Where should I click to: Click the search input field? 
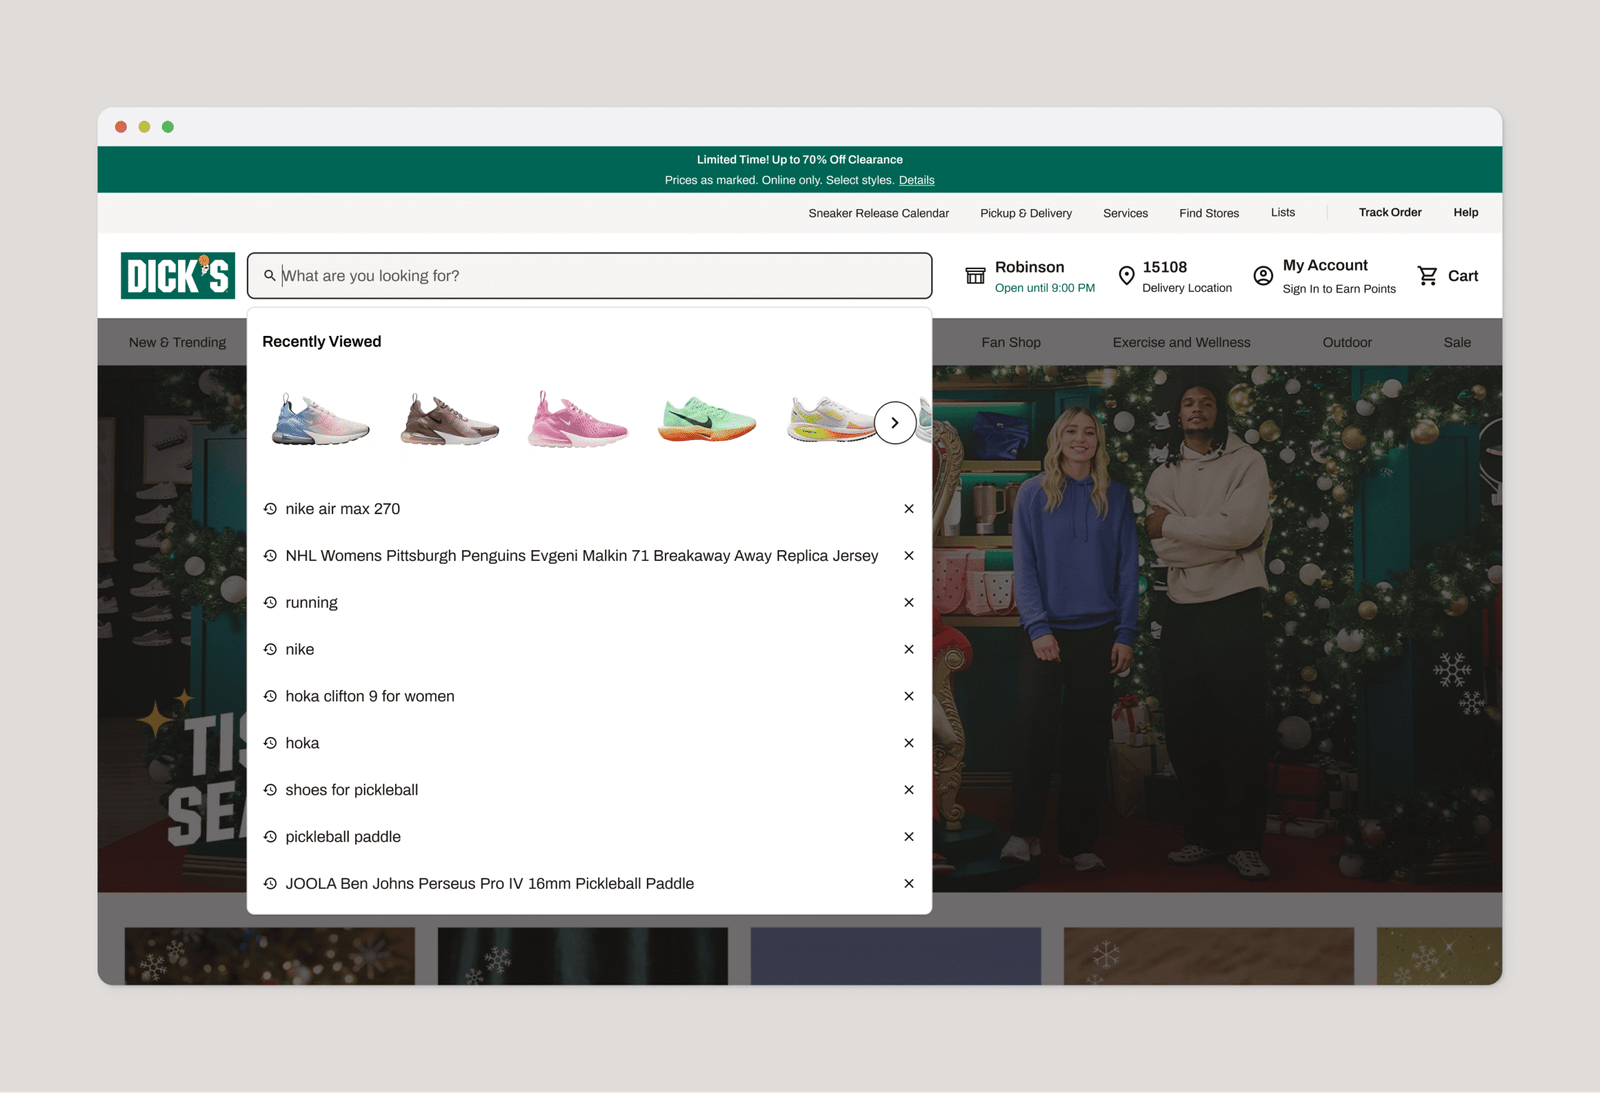[x=600, y=276]
